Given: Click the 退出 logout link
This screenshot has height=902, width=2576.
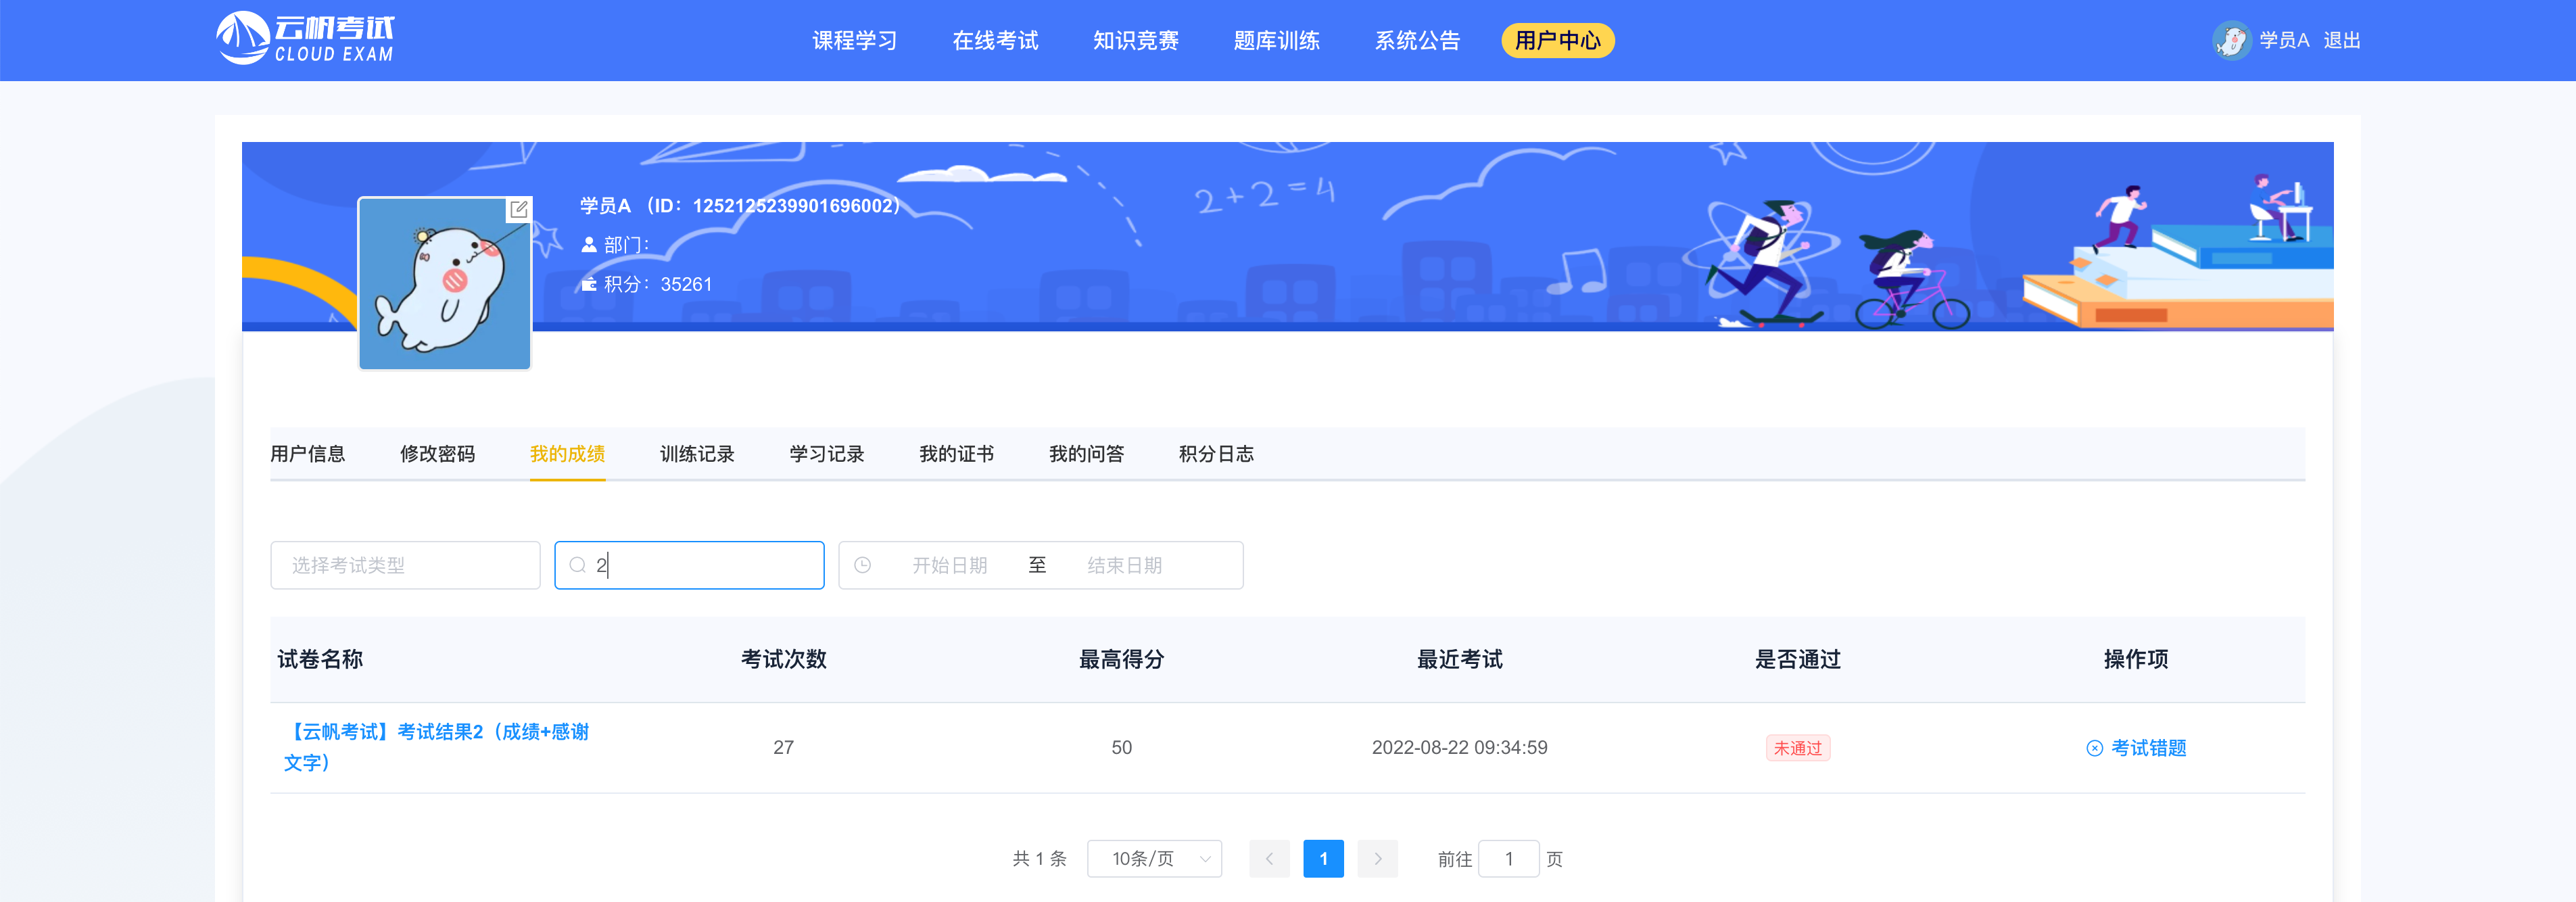Looking at the screenshot, I should point(2341,40).
